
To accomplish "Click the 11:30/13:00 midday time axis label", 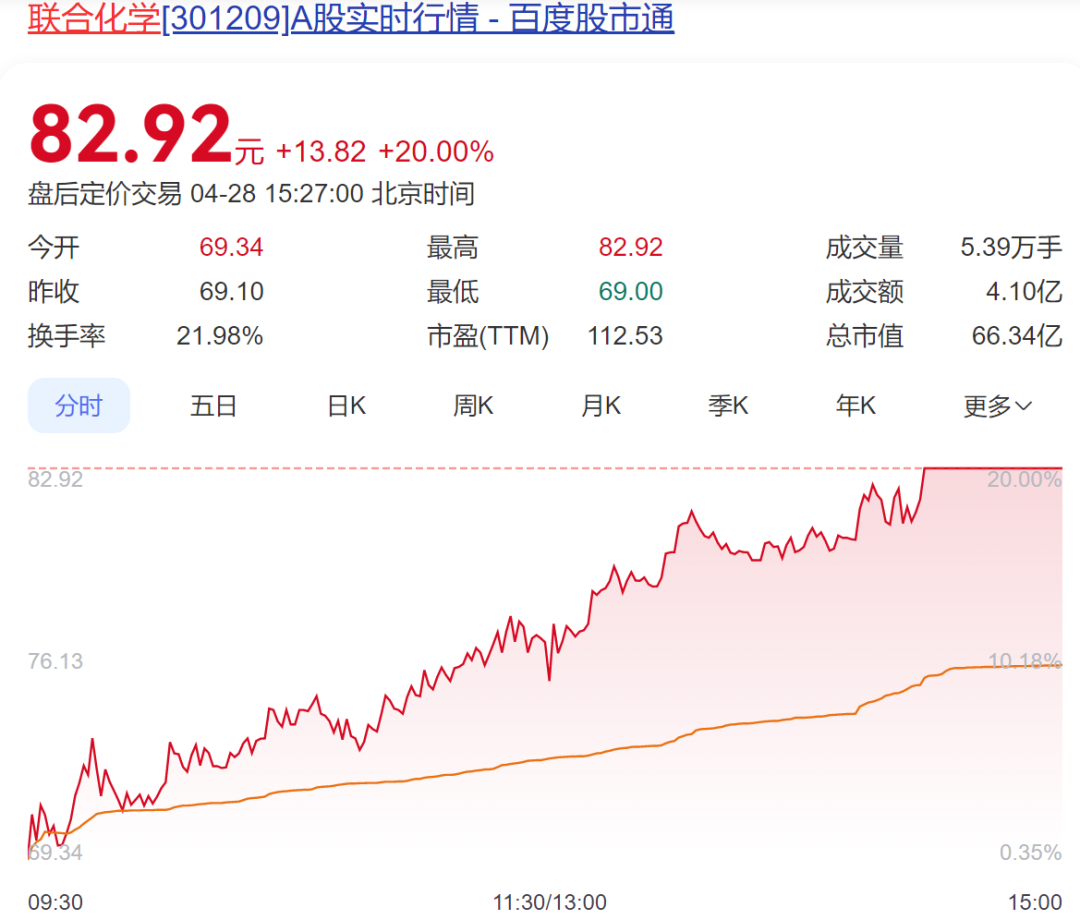I will (x=549, y=902).
